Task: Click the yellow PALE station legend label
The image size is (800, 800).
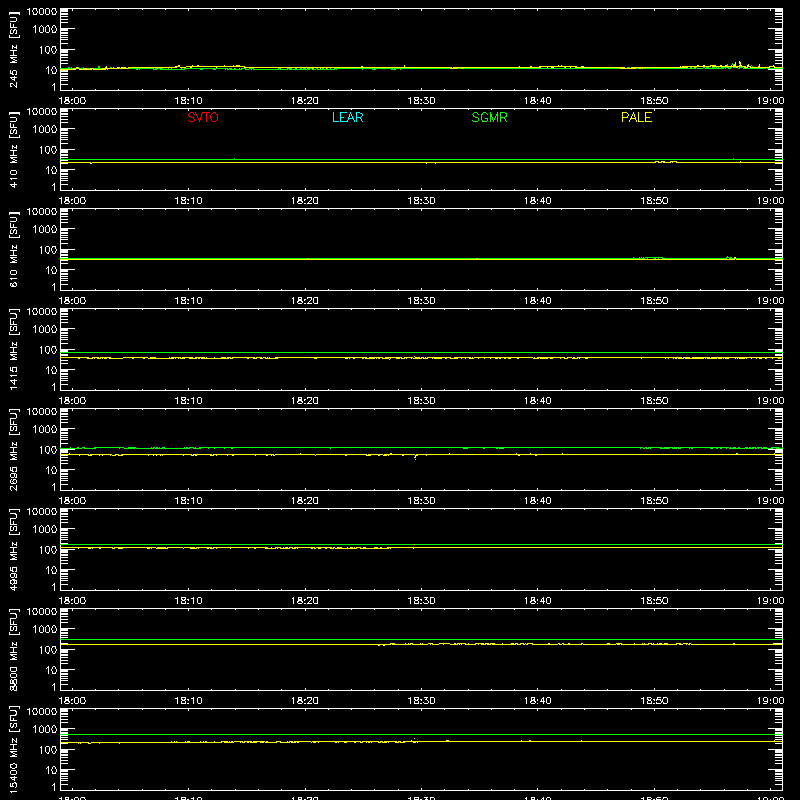Action: [x=636, y=117]
